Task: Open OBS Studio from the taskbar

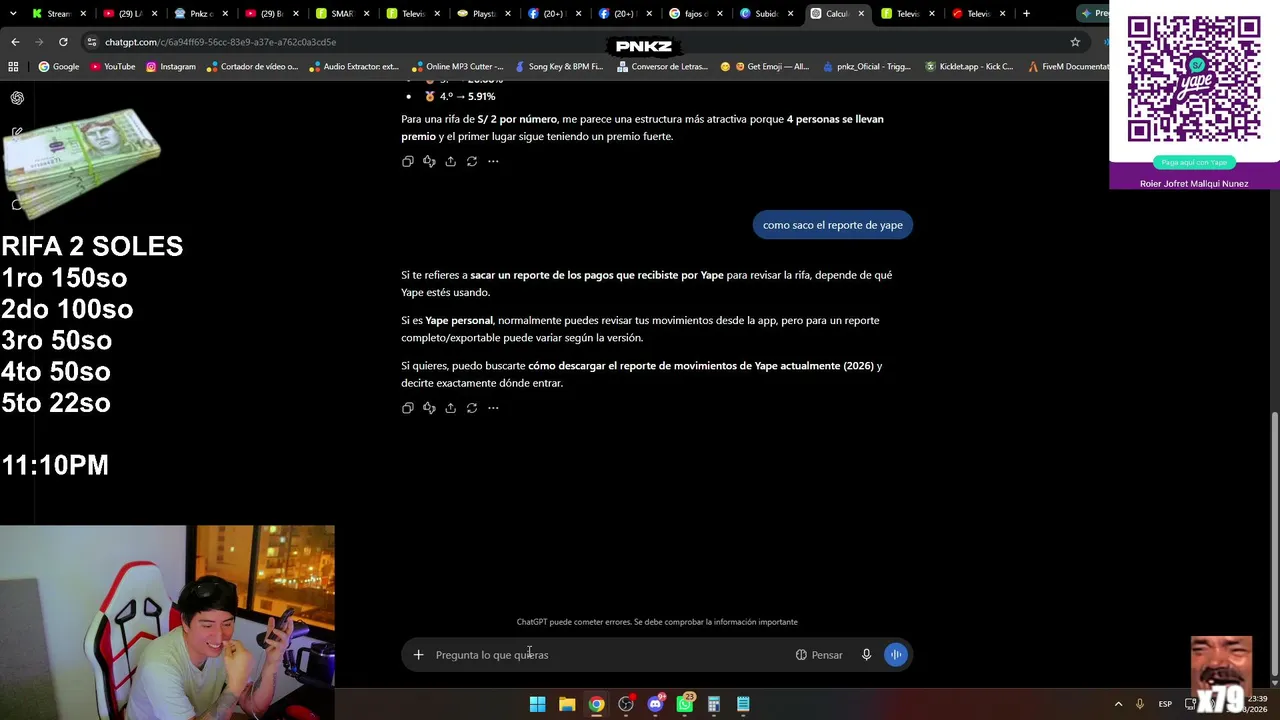Action: pyautogui.click(x=626, y=704)
